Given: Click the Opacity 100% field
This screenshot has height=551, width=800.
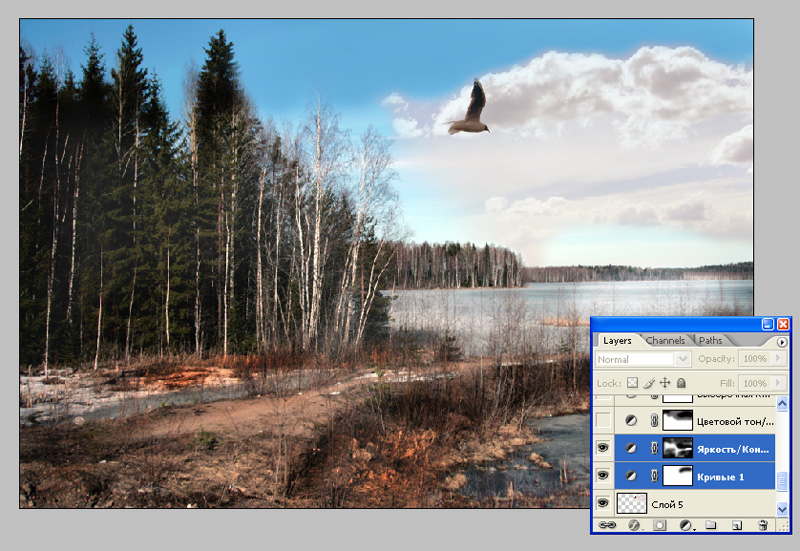Looking at the screenshot, I should tap(755, 359).
